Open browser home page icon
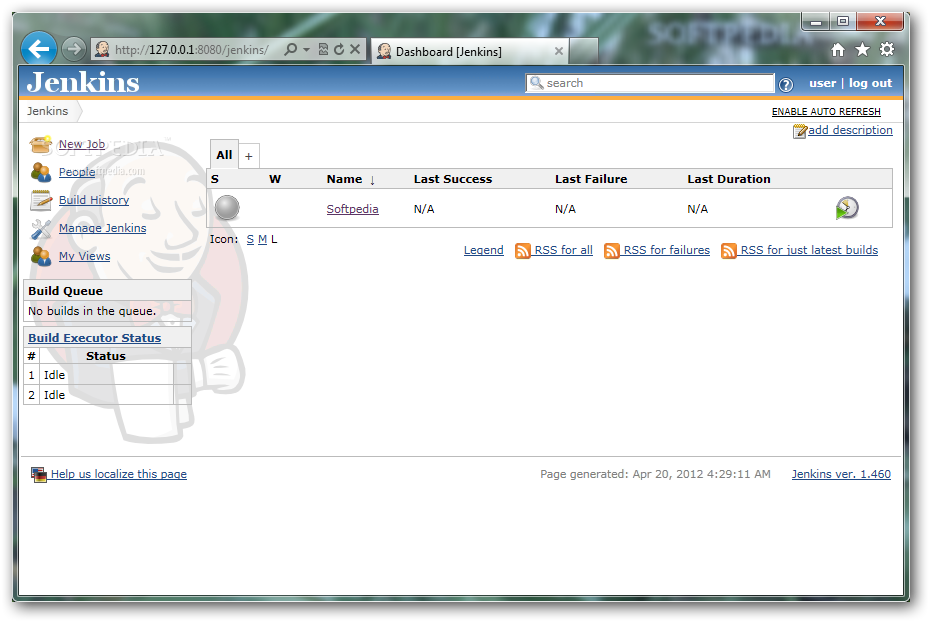The width and height of the screenshot is (930, 622). (x=837, y=50)
